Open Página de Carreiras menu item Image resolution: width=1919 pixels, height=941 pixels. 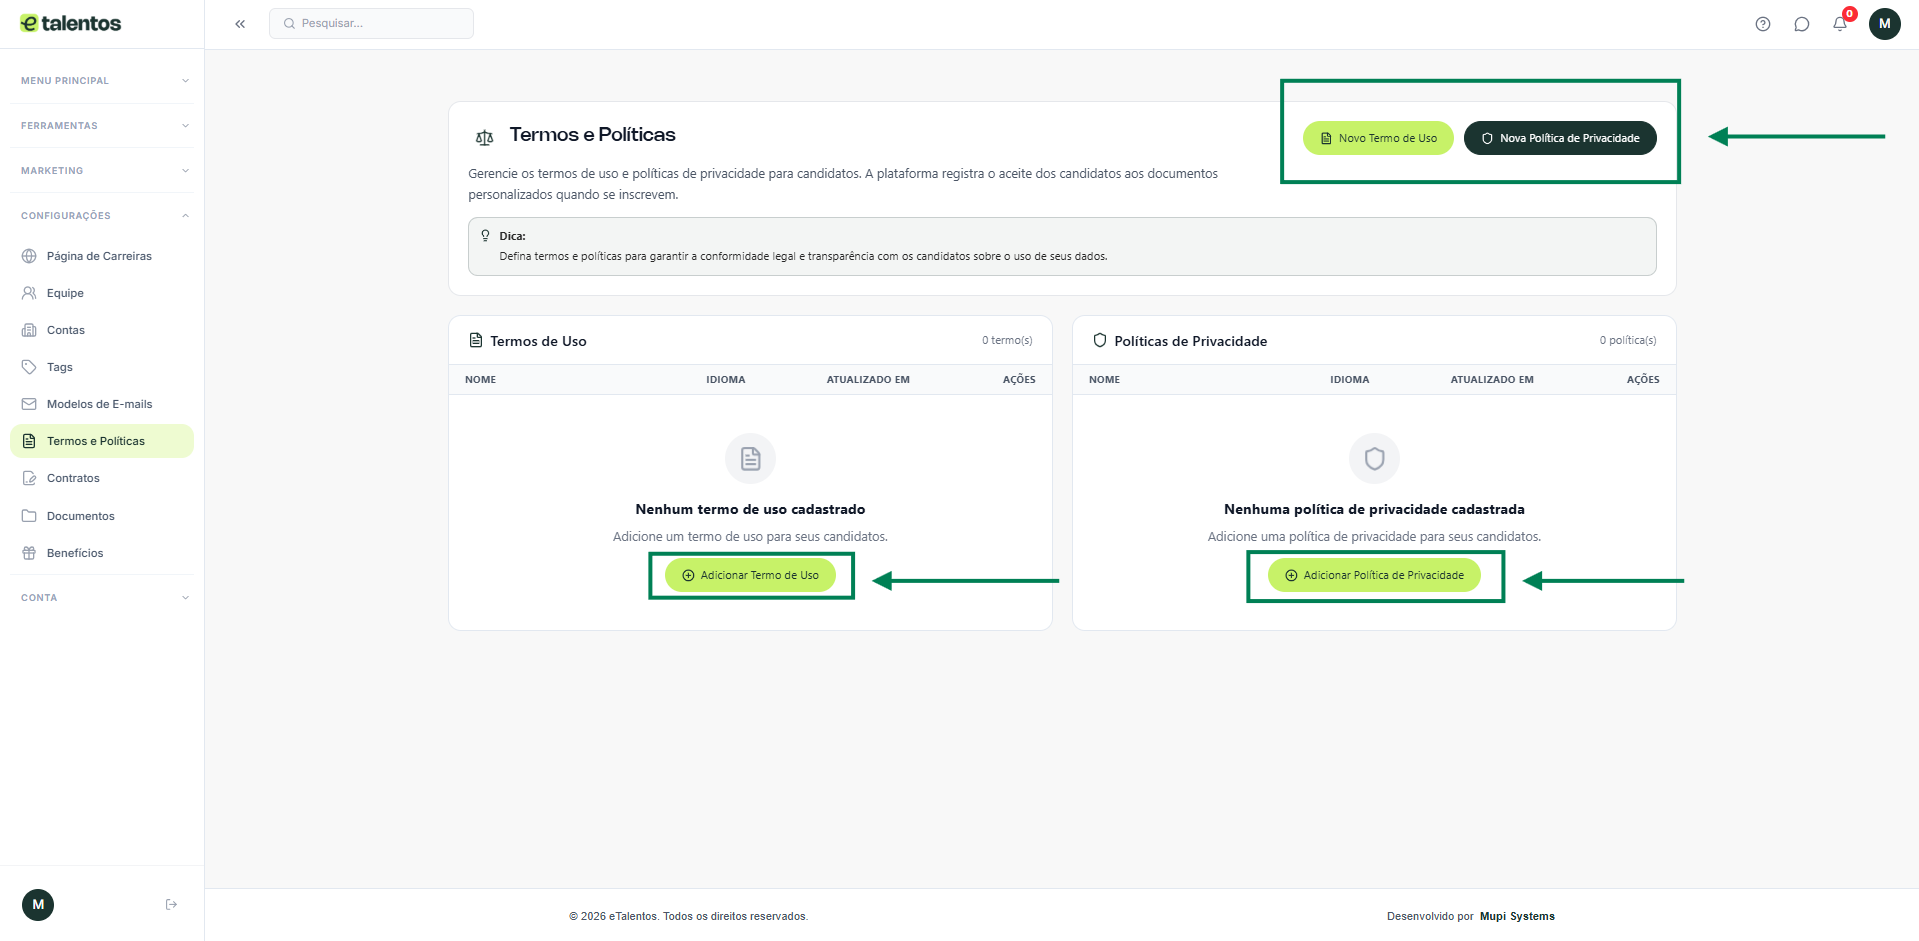(x=99, y=256)
